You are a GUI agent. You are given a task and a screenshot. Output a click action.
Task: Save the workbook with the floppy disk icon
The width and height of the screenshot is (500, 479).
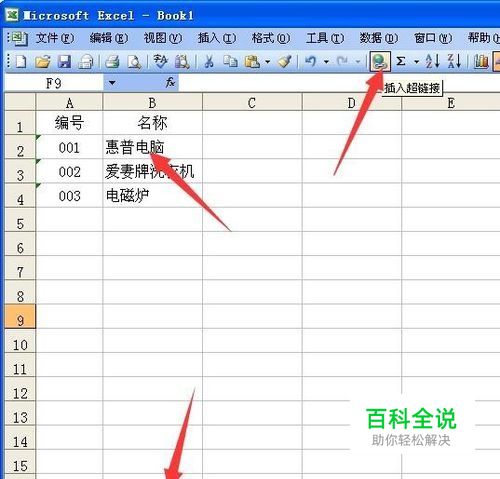(64, 62)
